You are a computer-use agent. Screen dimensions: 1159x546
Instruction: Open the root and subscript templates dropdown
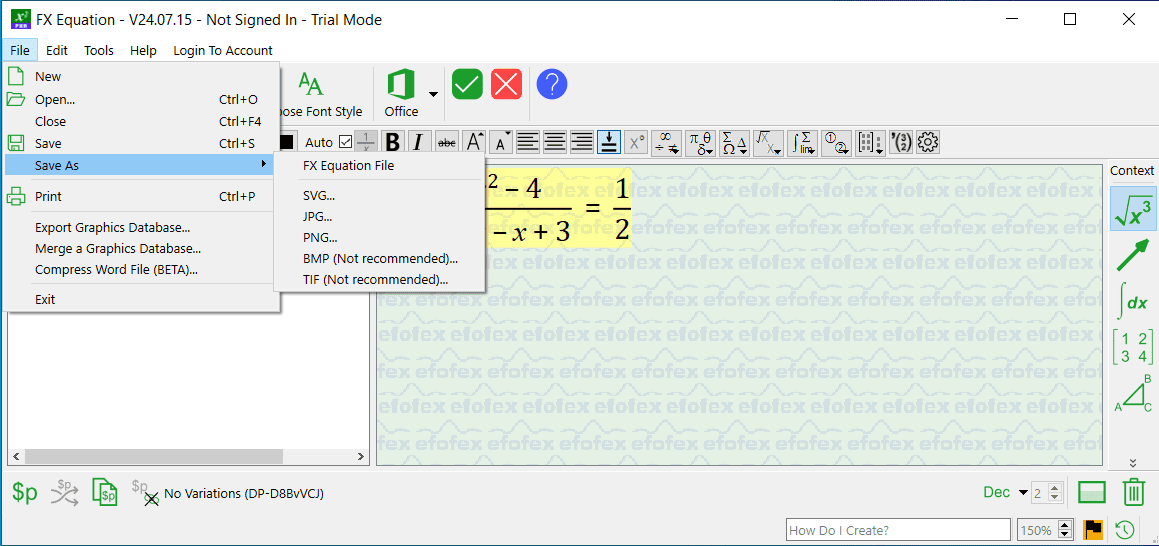(768, 142)
